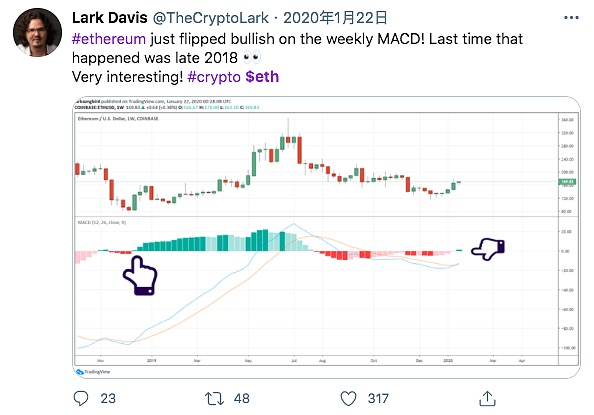Open the tweet's three-dot more menu
Image resolution: width=594 pixels, height=415 pixels.
(x=571, y=17)
